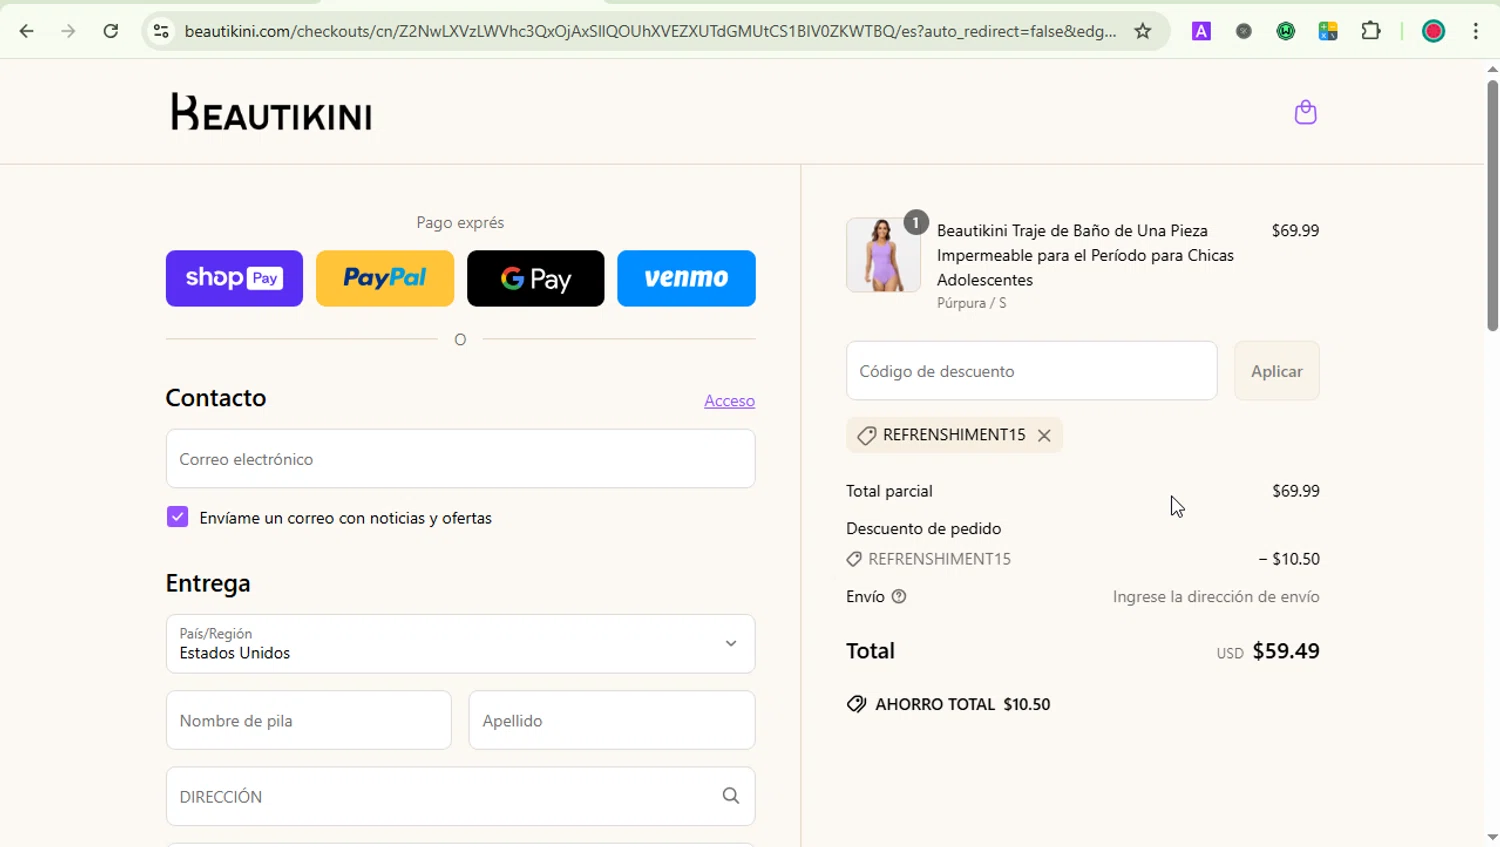Focus the DIRECCIÓN address field
1500x847 pixels.
460,796
